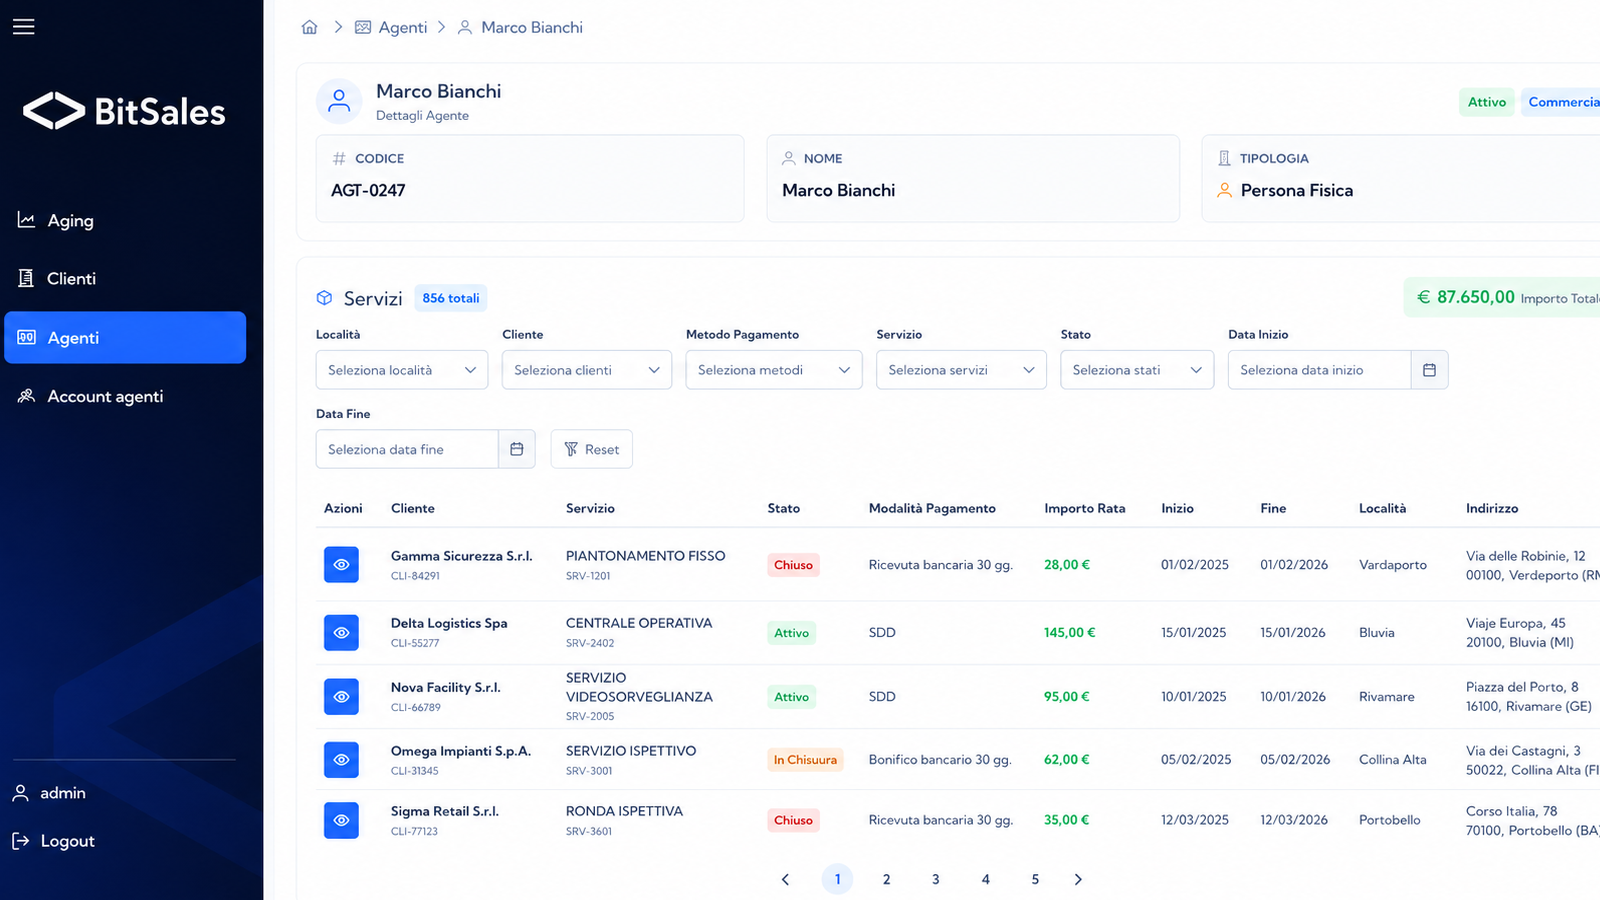The width and height of the screenshot is (1600, 900).
Task: Click the In Chiusura status badge
Action: click(805, 760)
